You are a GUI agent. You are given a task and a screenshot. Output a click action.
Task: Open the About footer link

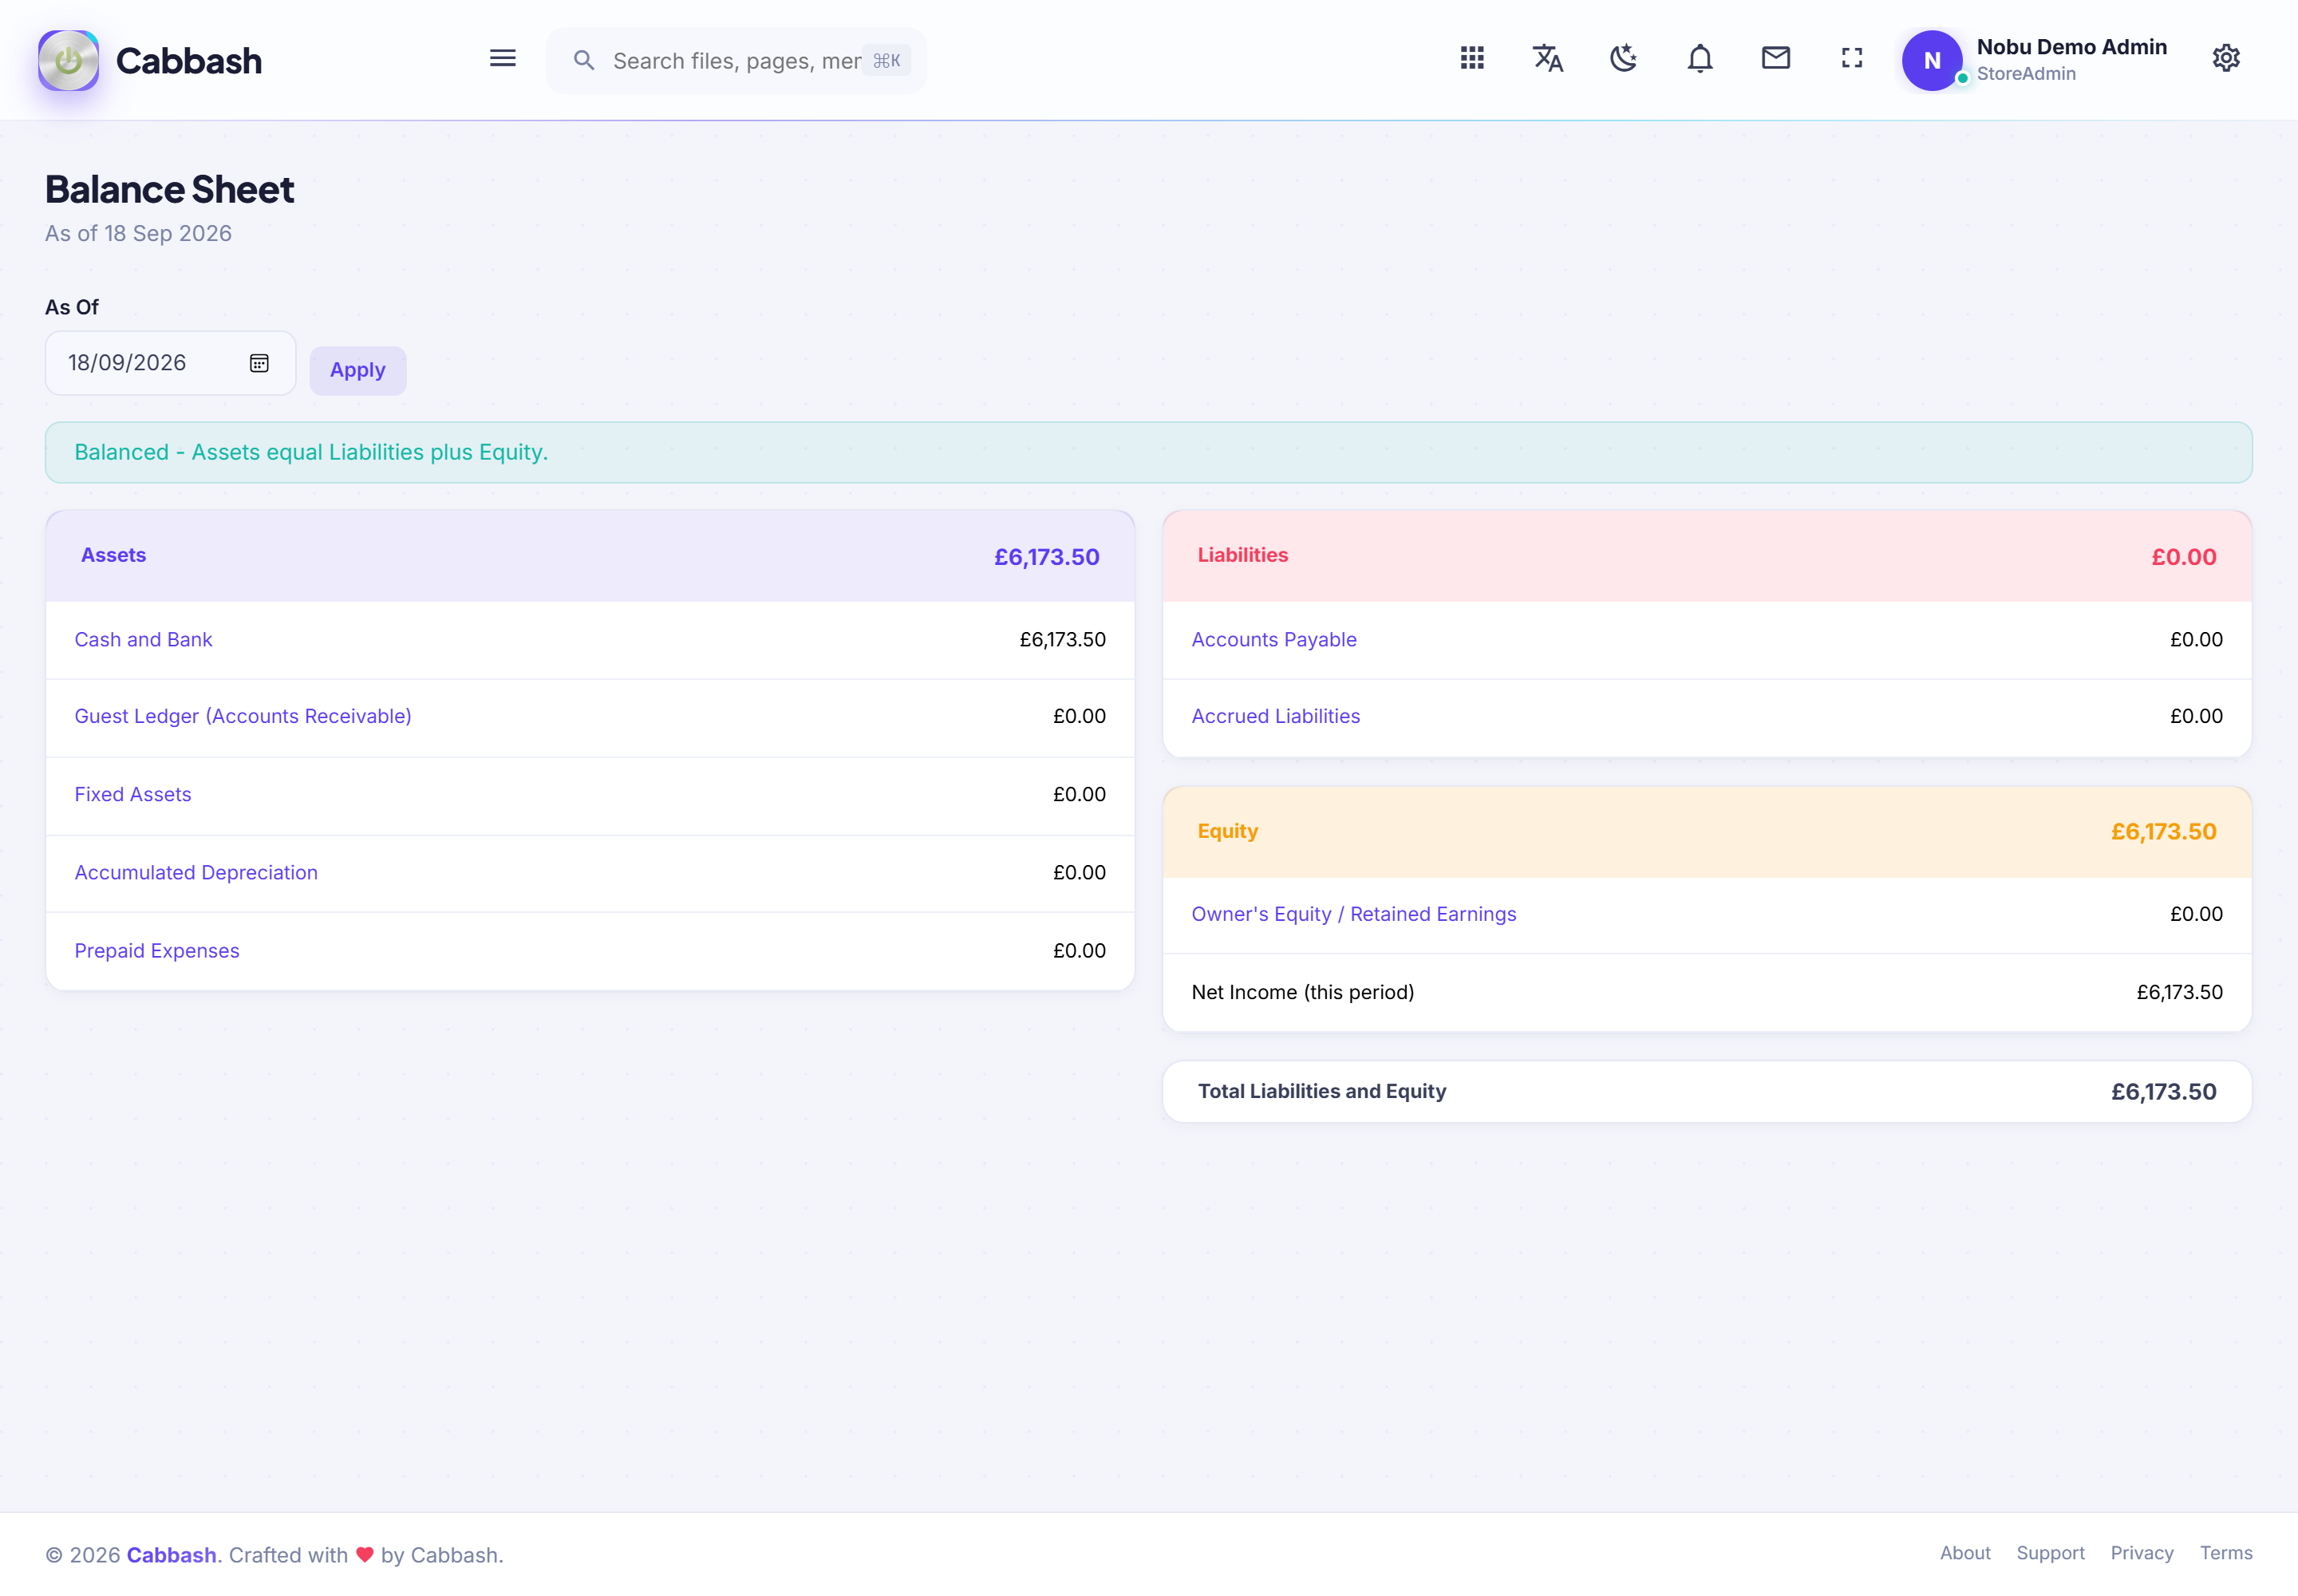tap(1965, 1553)
